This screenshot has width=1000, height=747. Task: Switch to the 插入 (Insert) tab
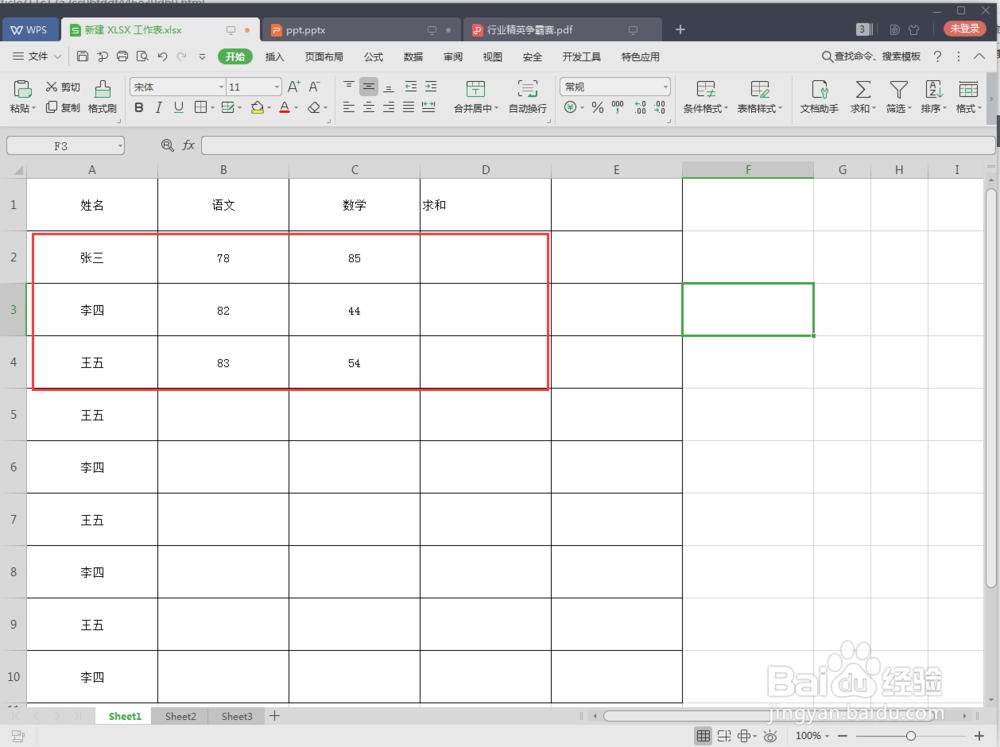pyautogui.click(x=274, y=57)
